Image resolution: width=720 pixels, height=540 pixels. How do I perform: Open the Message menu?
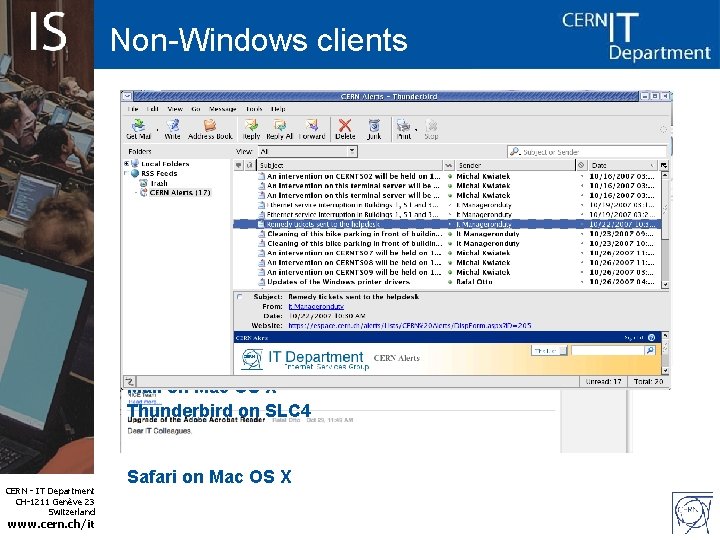223,109
